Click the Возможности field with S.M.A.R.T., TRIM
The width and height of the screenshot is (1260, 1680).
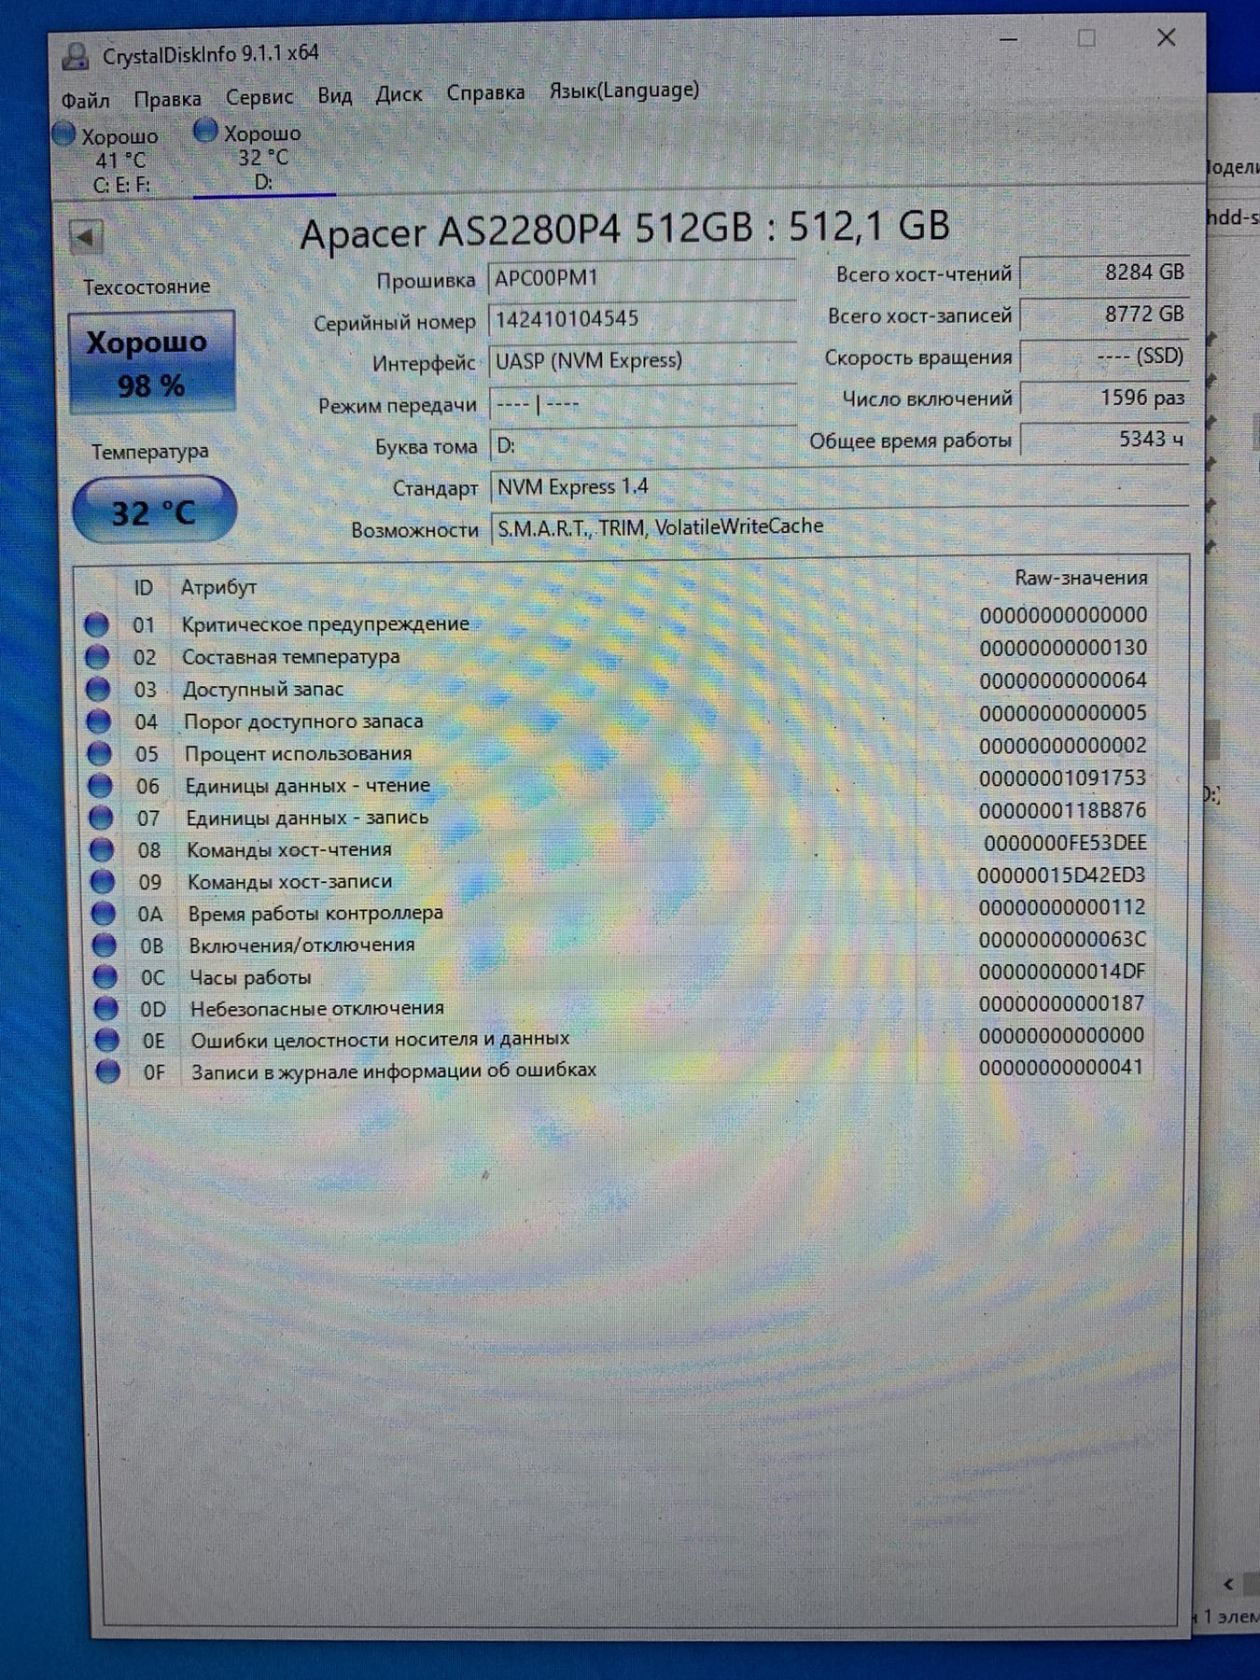tap(839, 528)
